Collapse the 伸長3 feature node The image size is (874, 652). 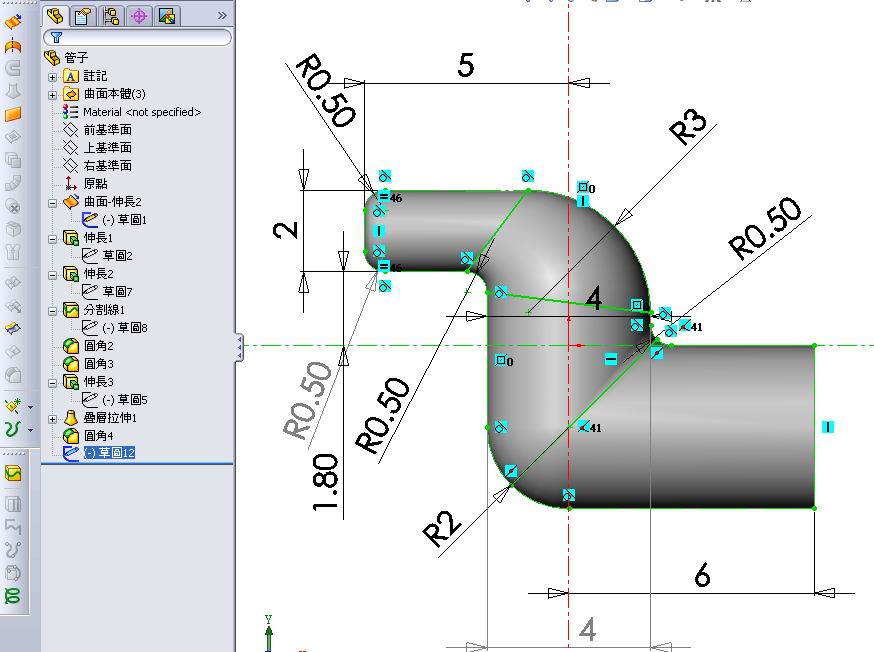[52, 383]
